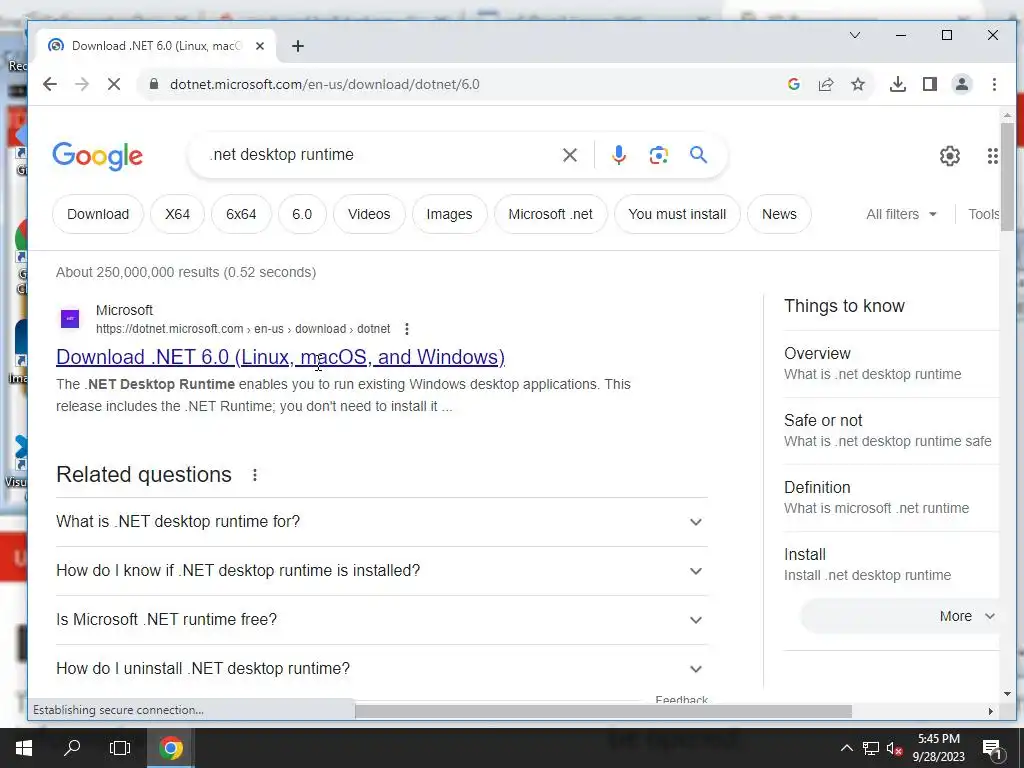The width and height of the screenshot is (1024, 768).
Task: Expand How do I uninstall question
Action: 381,669
